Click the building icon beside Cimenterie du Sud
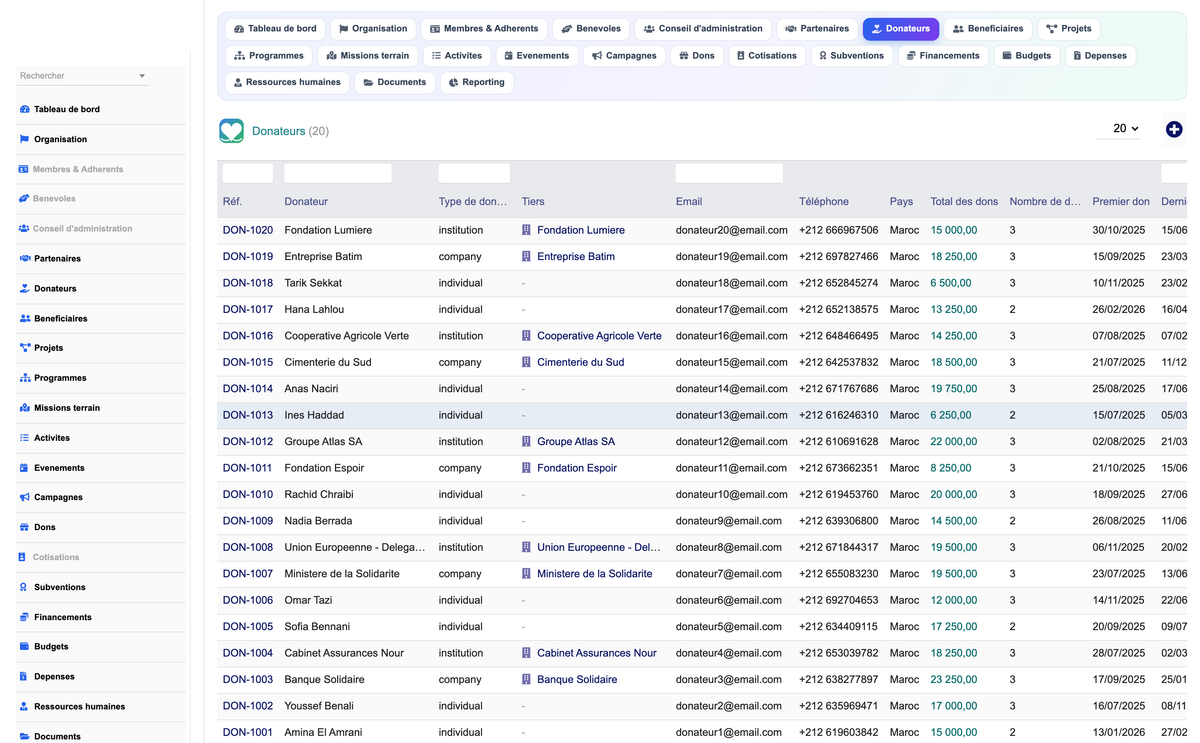 (x=526, y=362)
